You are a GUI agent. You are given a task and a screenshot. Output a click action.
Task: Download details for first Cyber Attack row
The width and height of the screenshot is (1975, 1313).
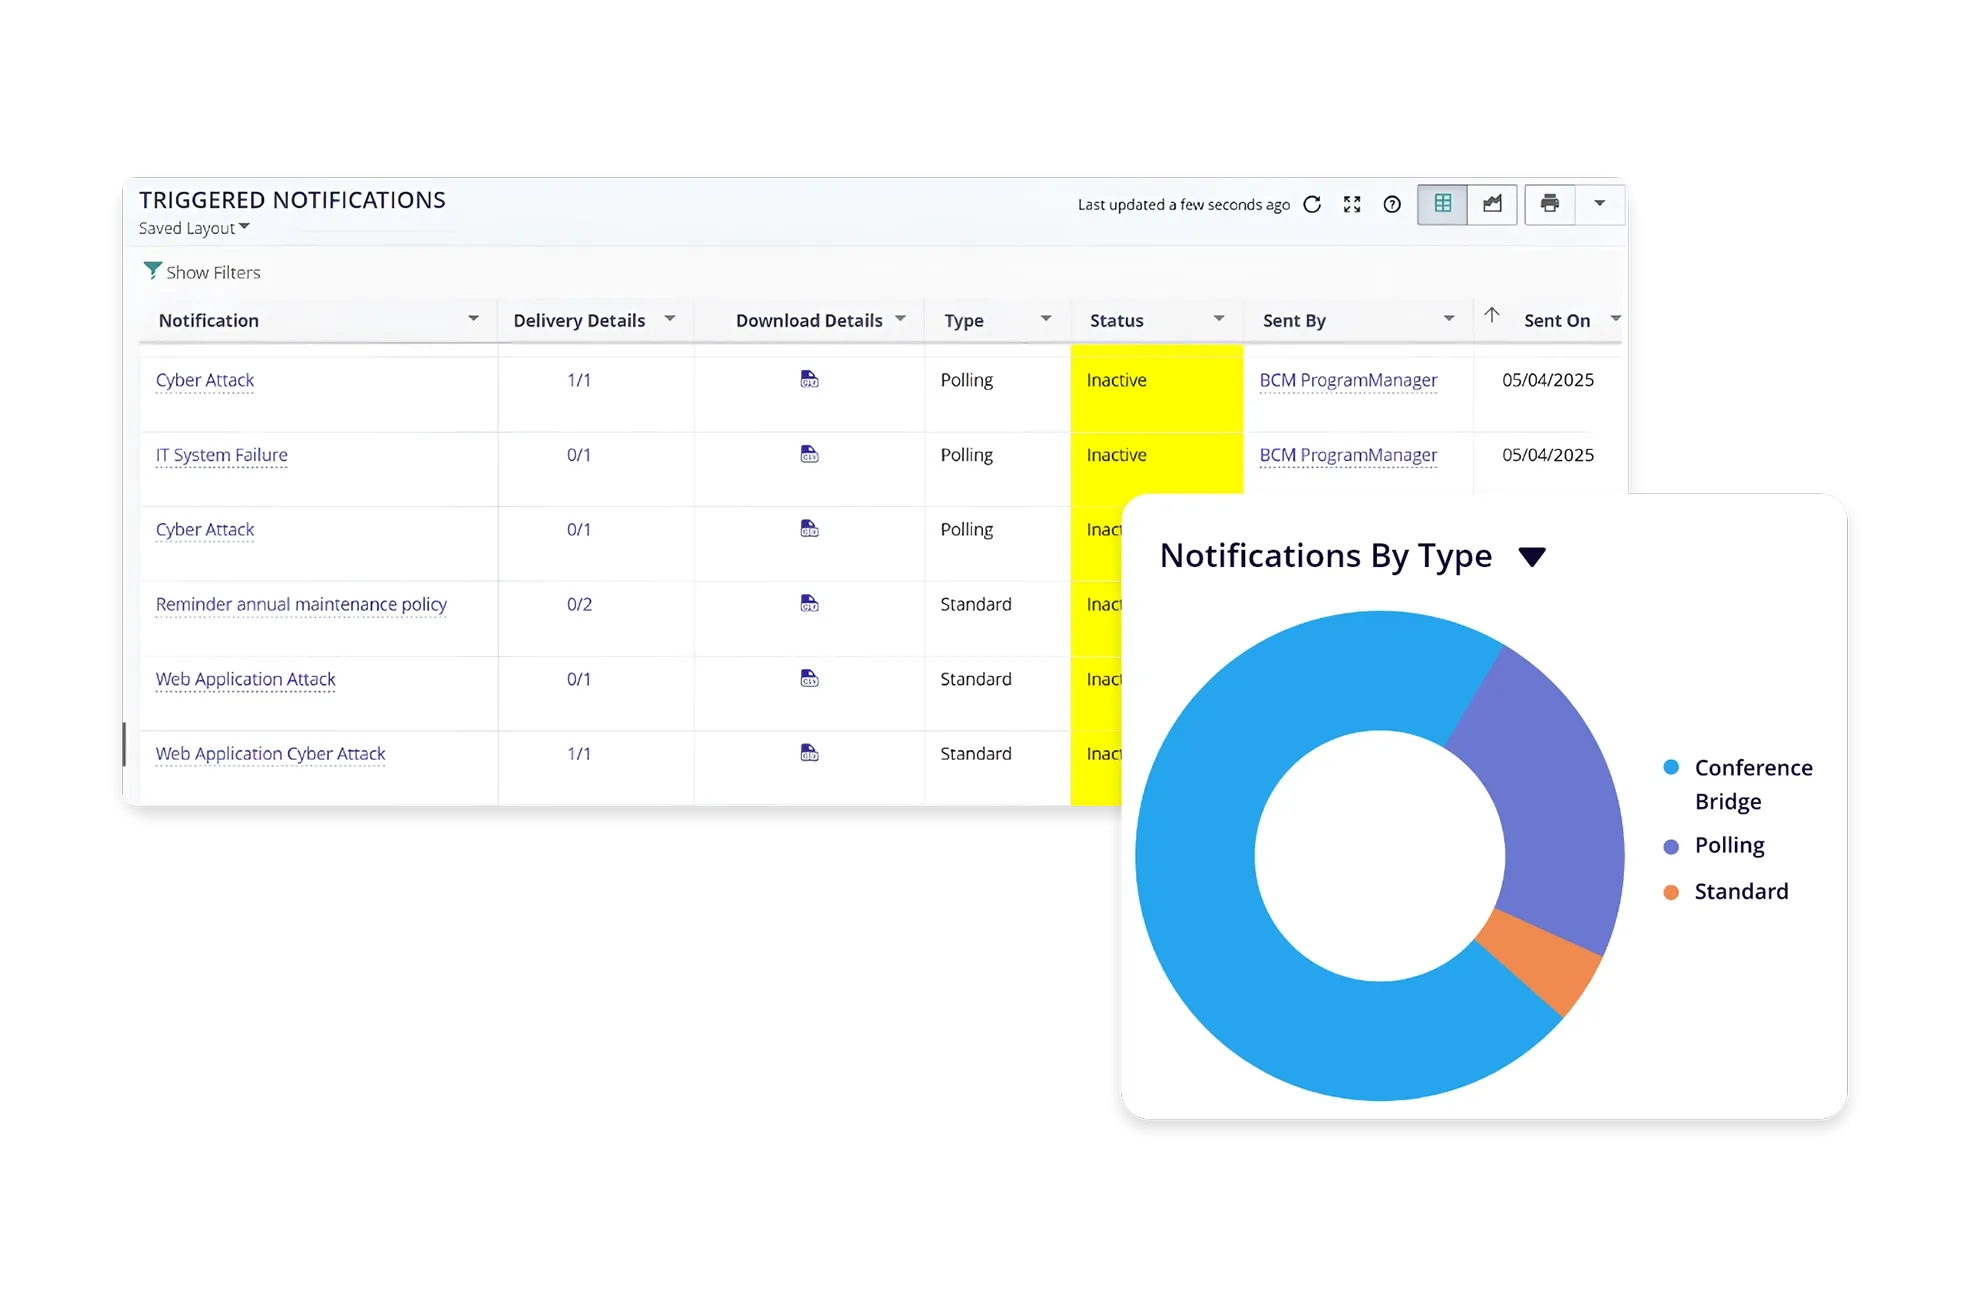(x=809, y=379)
